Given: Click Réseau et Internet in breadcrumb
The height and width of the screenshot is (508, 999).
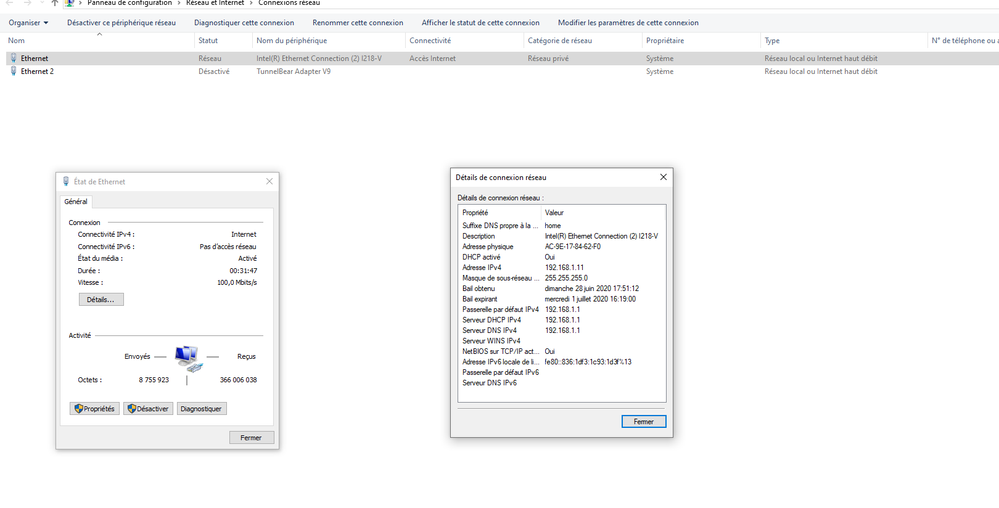Looking at the screenshot, I should (215, 3).
